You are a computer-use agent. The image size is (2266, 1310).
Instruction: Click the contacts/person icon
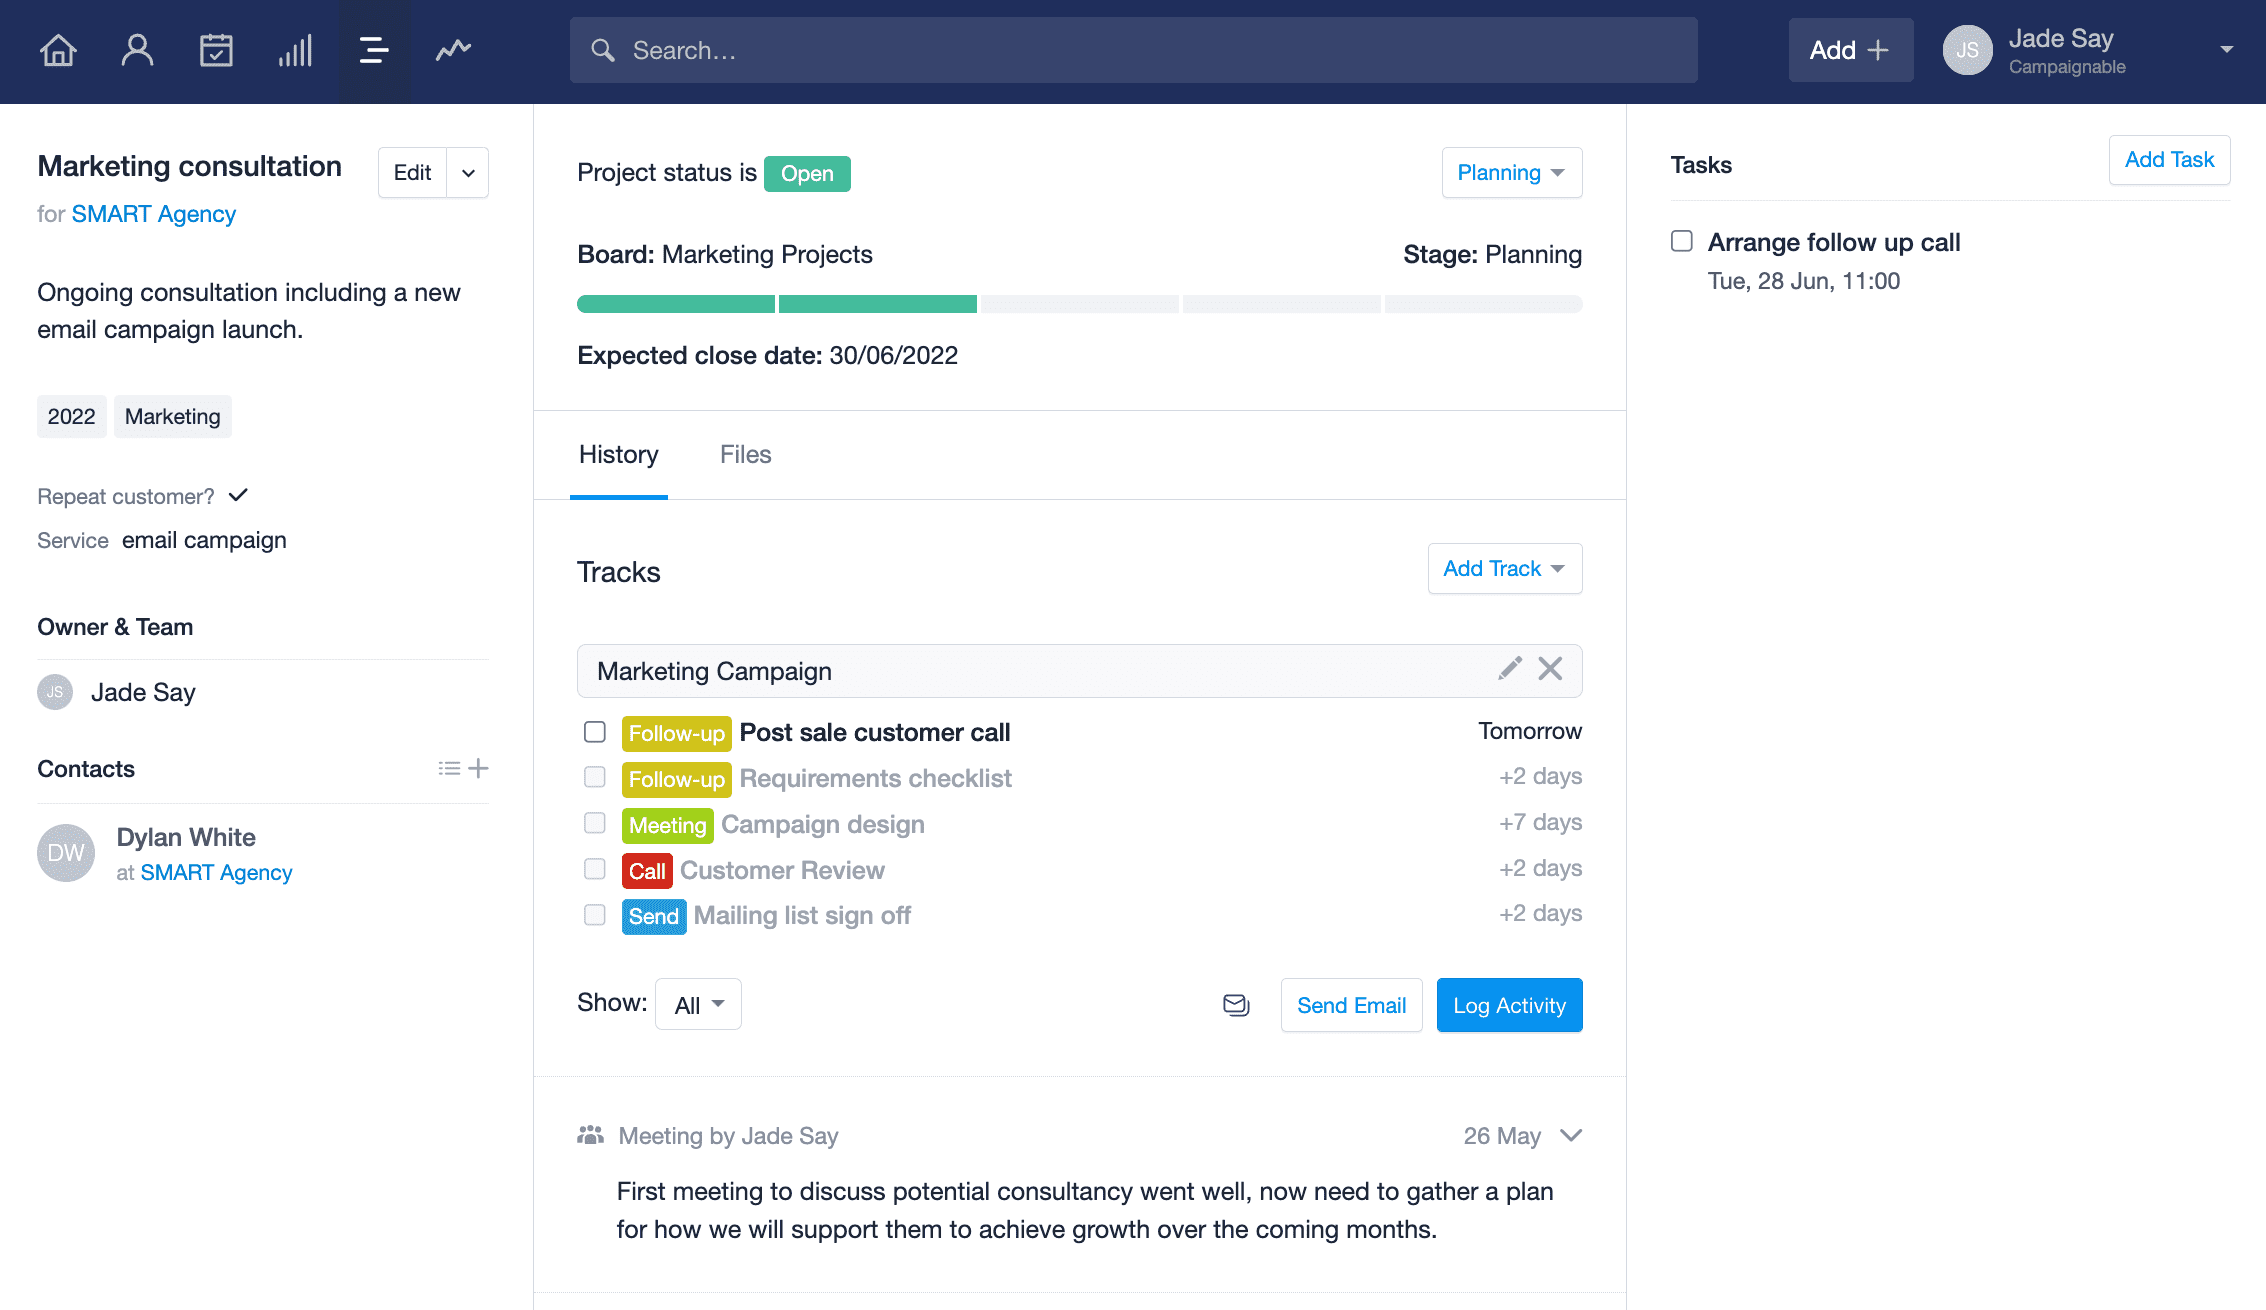[x=136, y=50]
